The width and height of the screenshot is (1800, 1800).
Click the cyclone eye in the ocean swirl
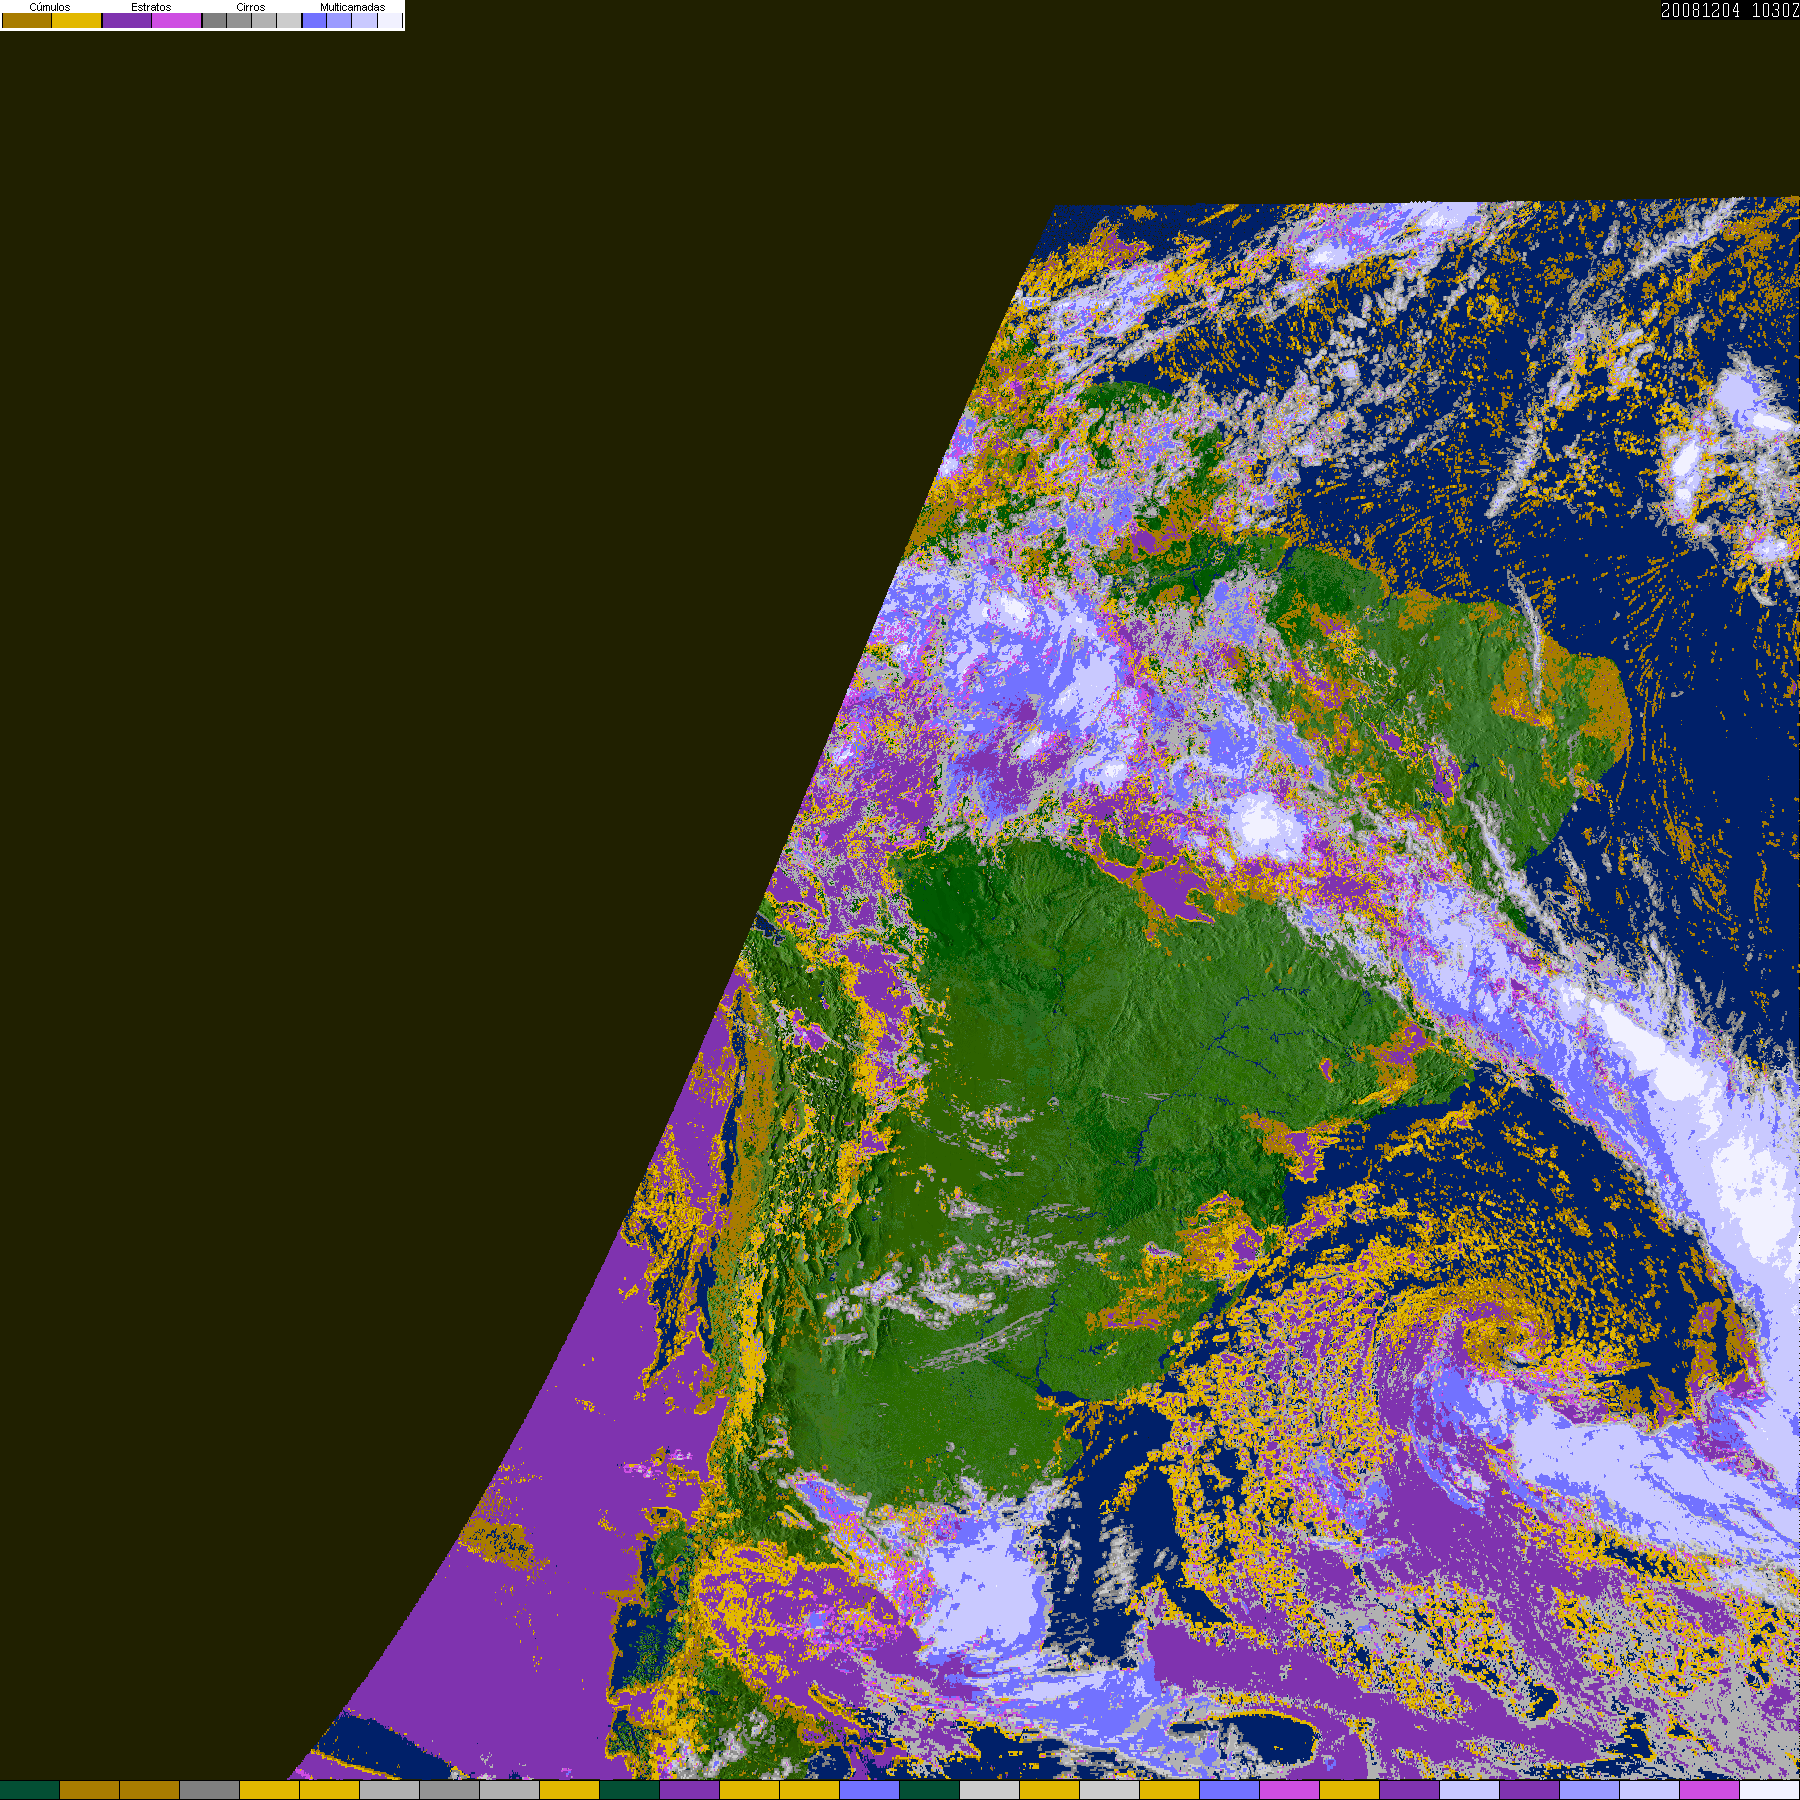(x=1502, y=1331)
